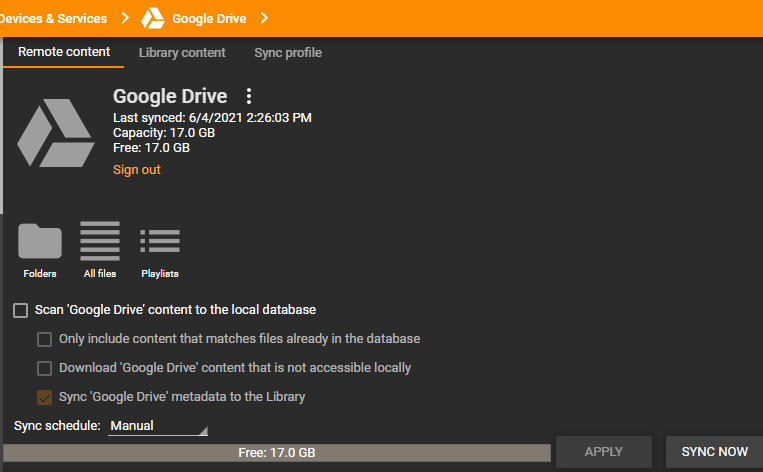
Task: Click the large Google Drive logo
Action: [x=56, y=132]
